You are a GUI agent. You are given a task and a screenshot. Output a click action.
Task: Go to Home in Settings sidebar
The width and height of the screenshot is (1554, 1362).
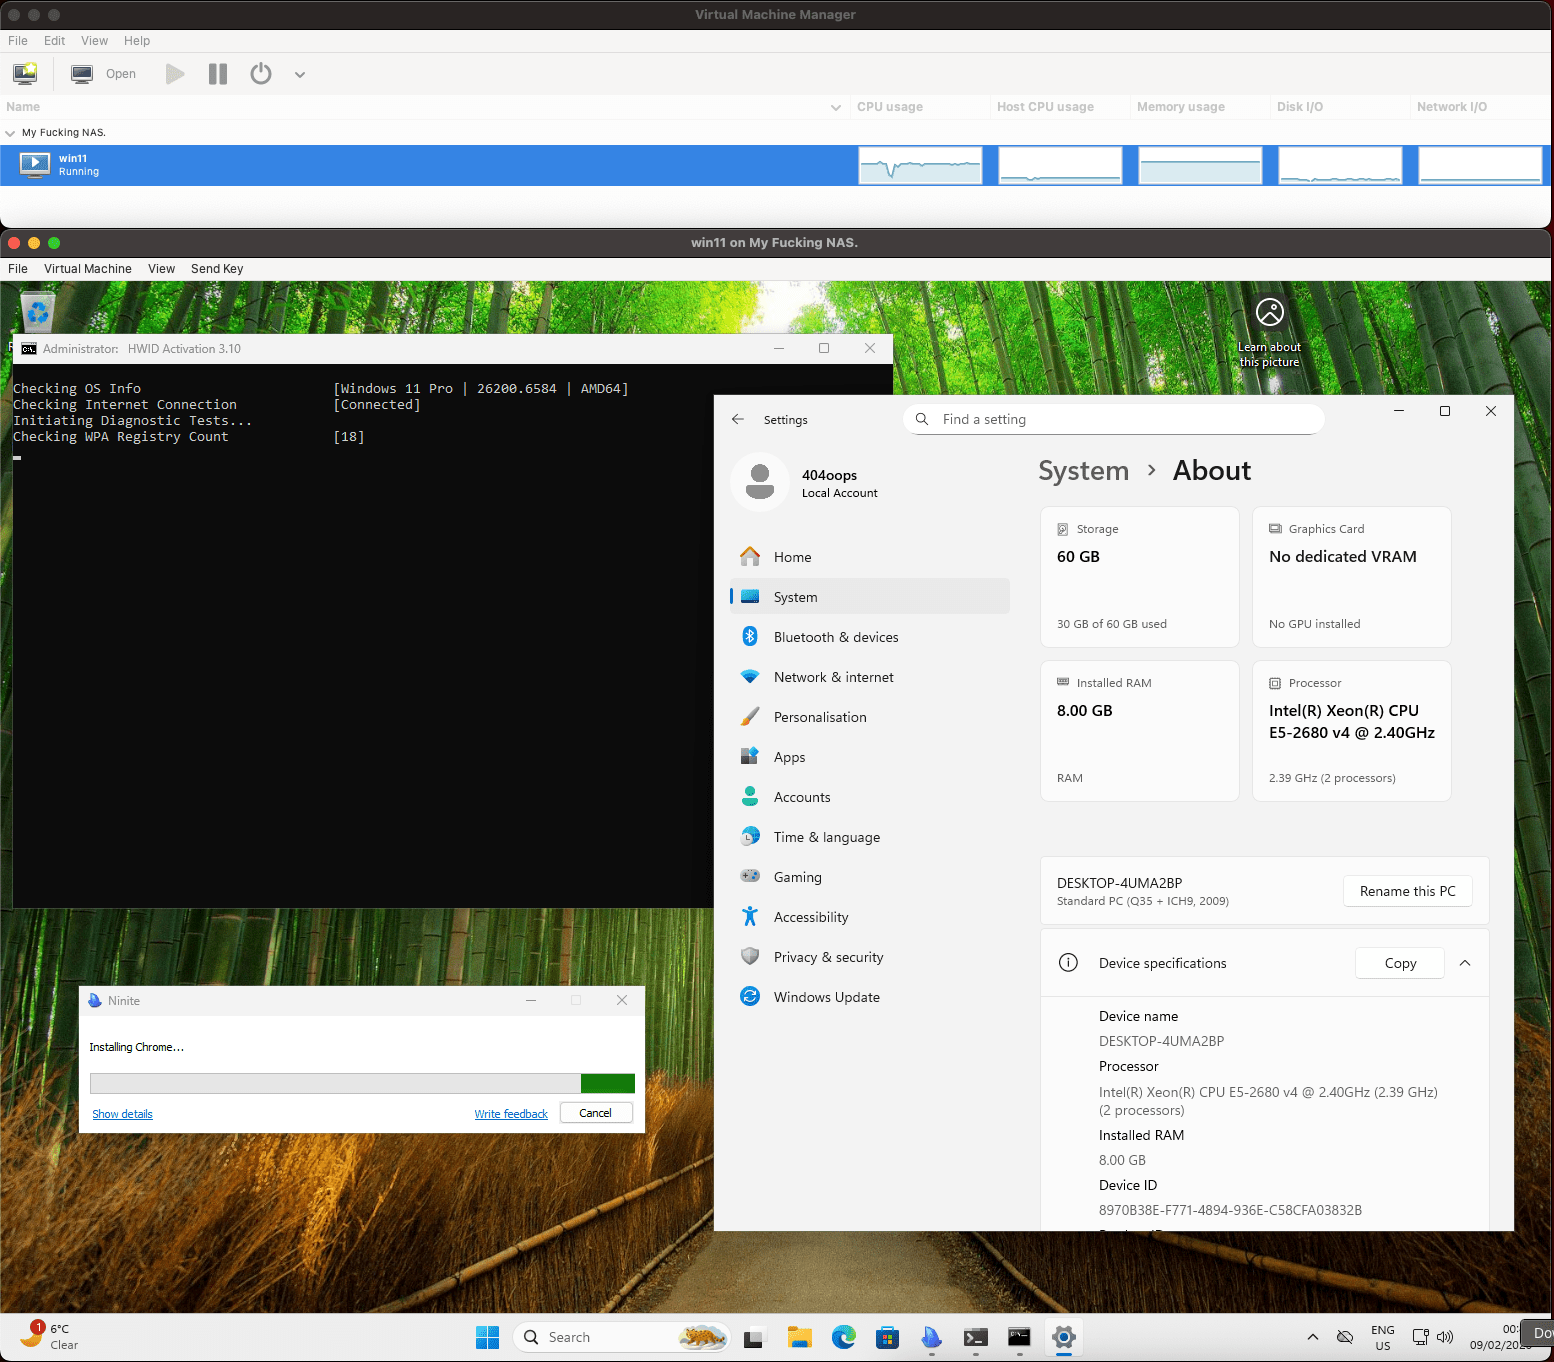[870, 557]
